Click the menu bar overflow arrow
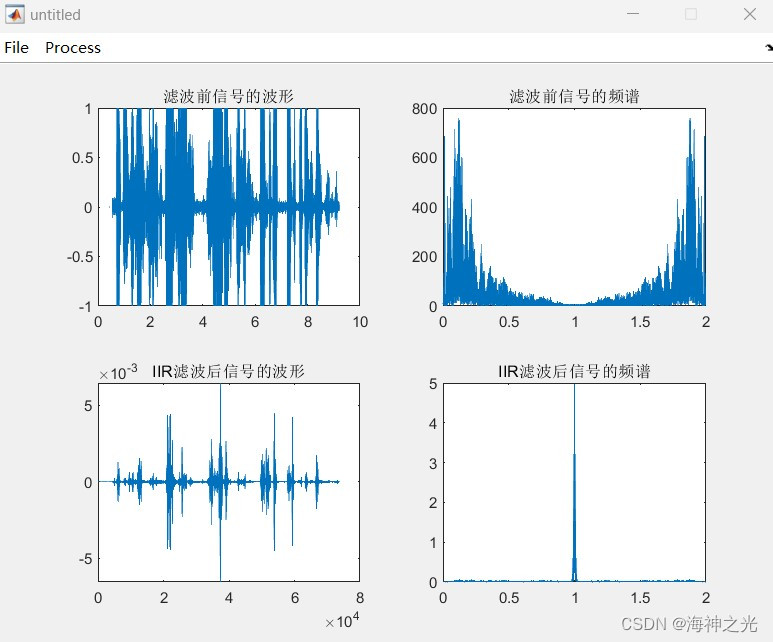The width and height of the screenshot is (773, 642). [x=769, y=47]
